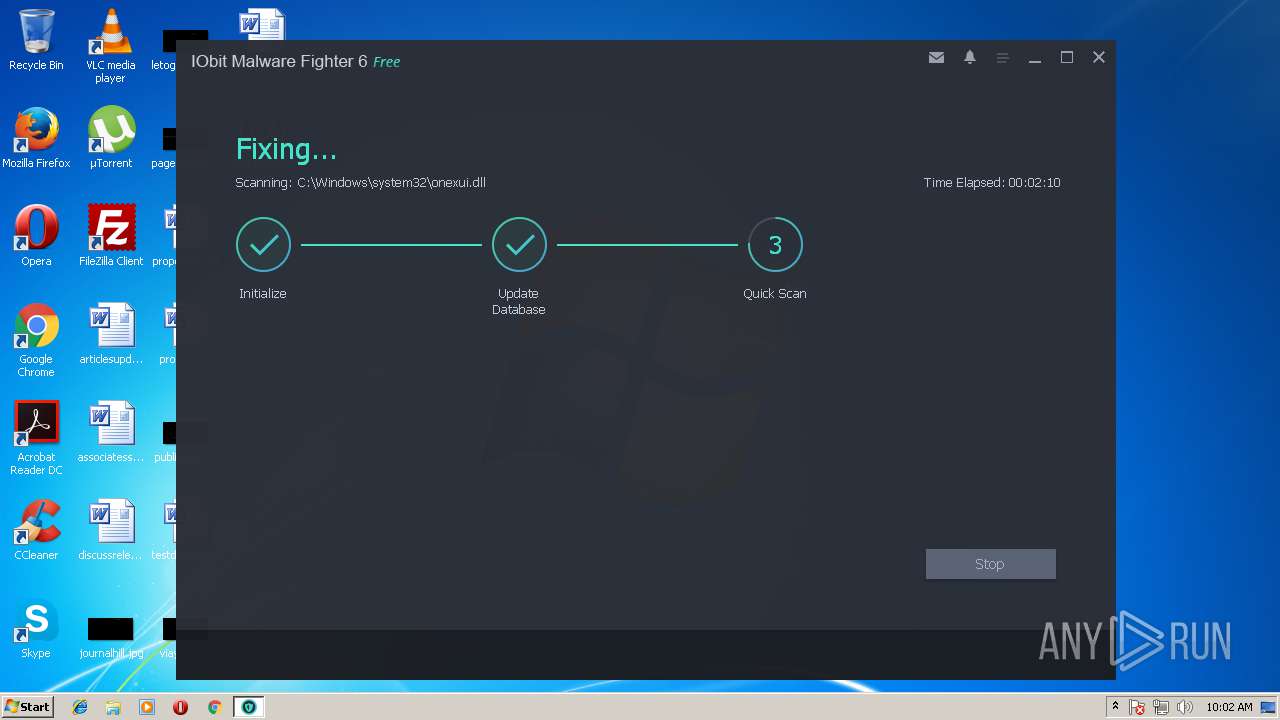Image resolution: width=1280 pixels, height=720 pixels.
Task: Select the CCleaner desktop shortcut
Action: [x=36, y=530]
